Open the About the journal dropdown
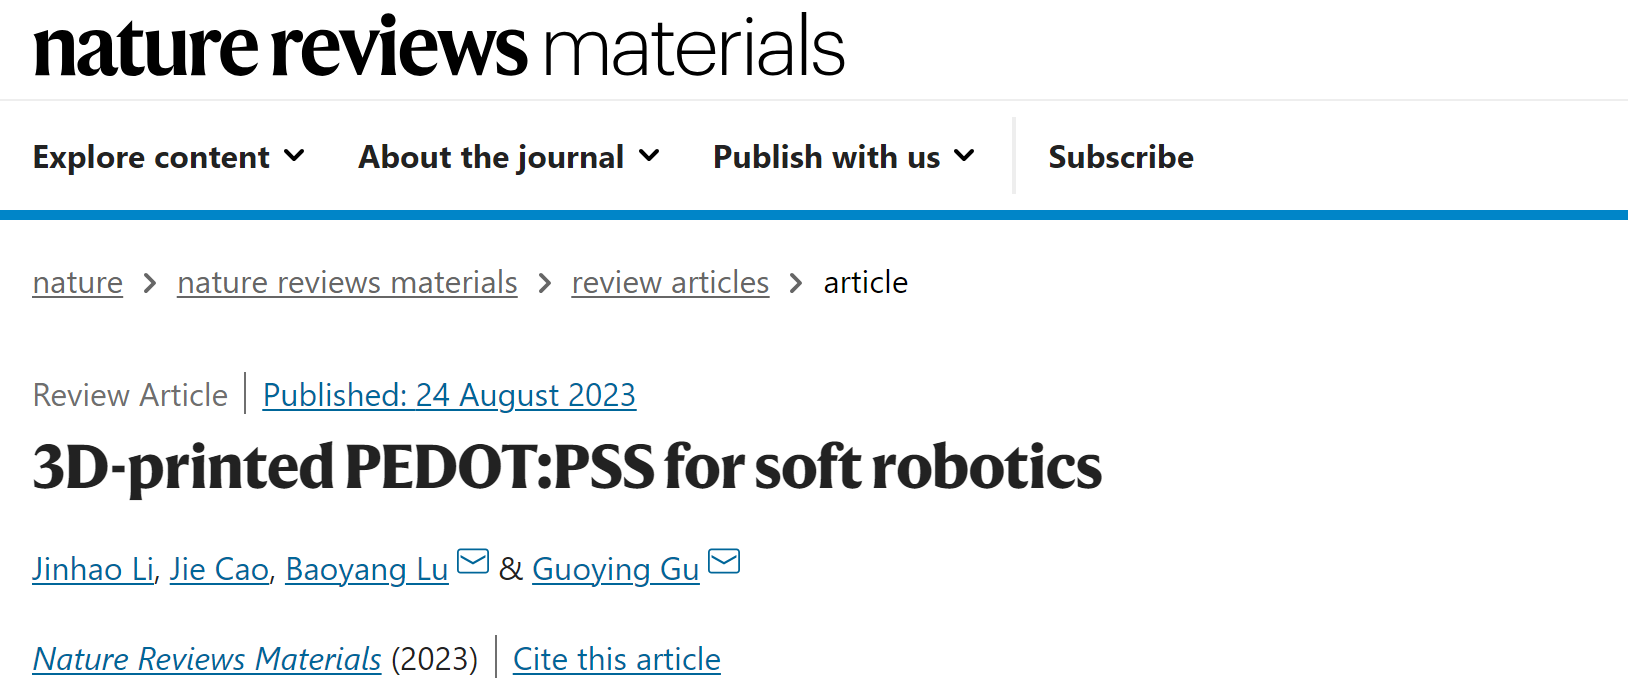This screenshot has width=1628, height=692. pos(508,157)
